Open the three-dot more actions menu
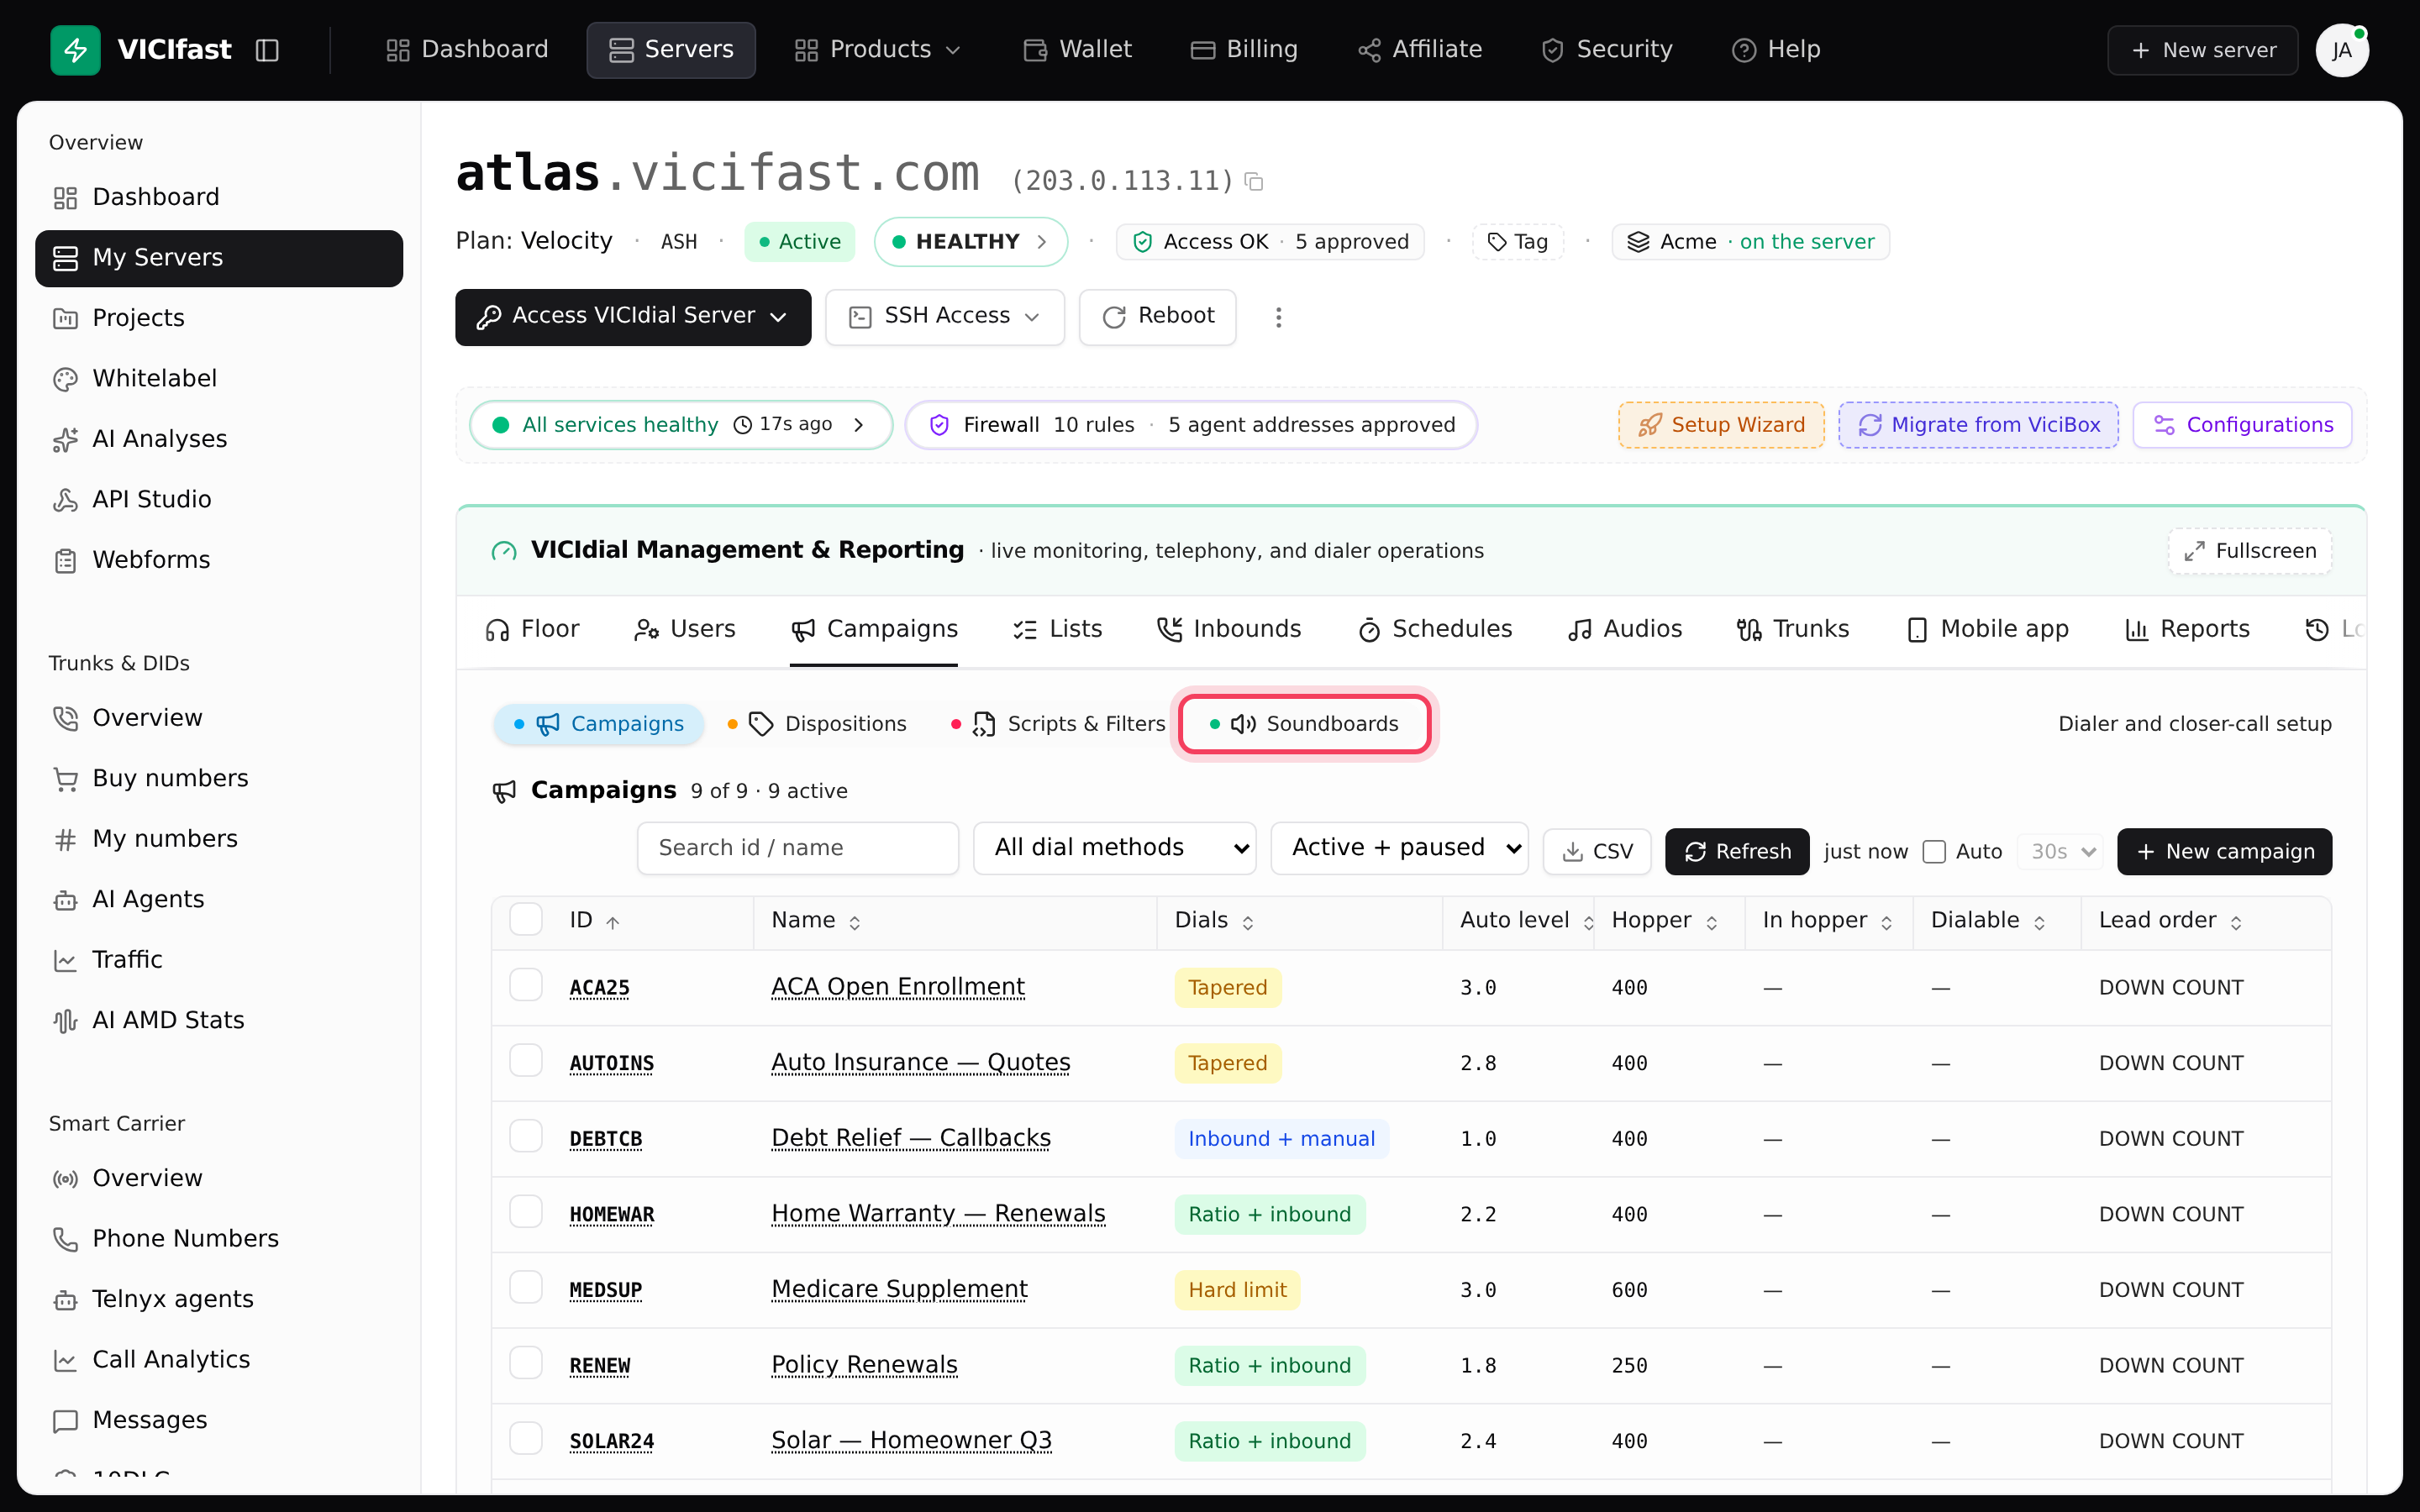The width and height of the screenshot is (2420, 1512). tap(1278, 317)
